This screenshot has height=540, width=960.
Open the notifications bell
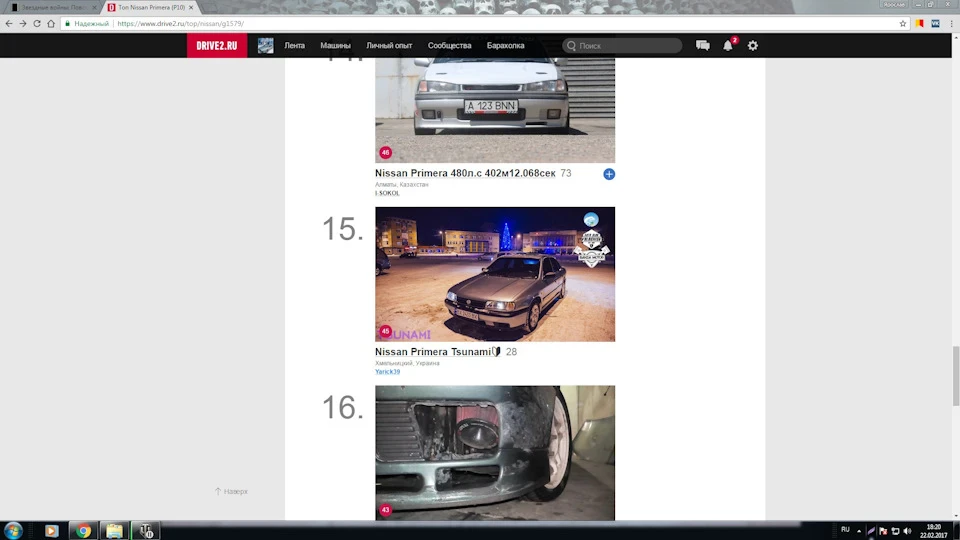coord(727,45)
